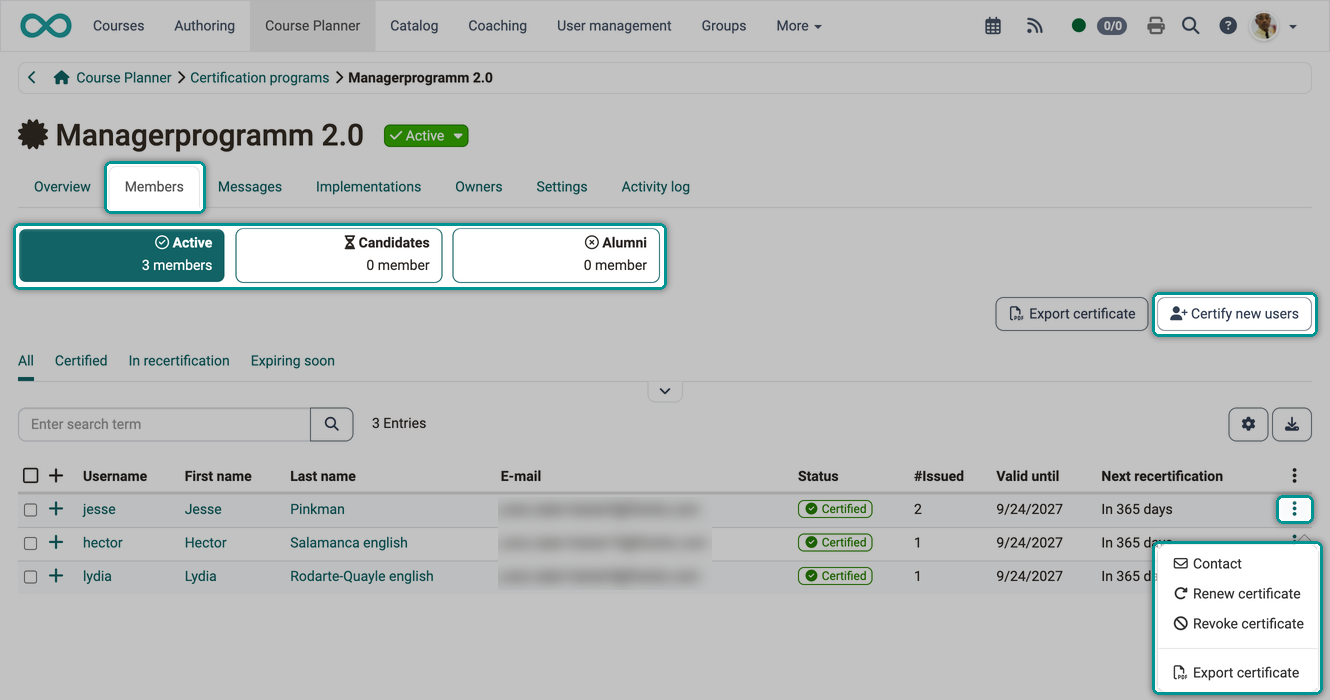Screen dimensions: 1330x700
Task: Open Coaching in the top navigation
Action: [497, 26]
